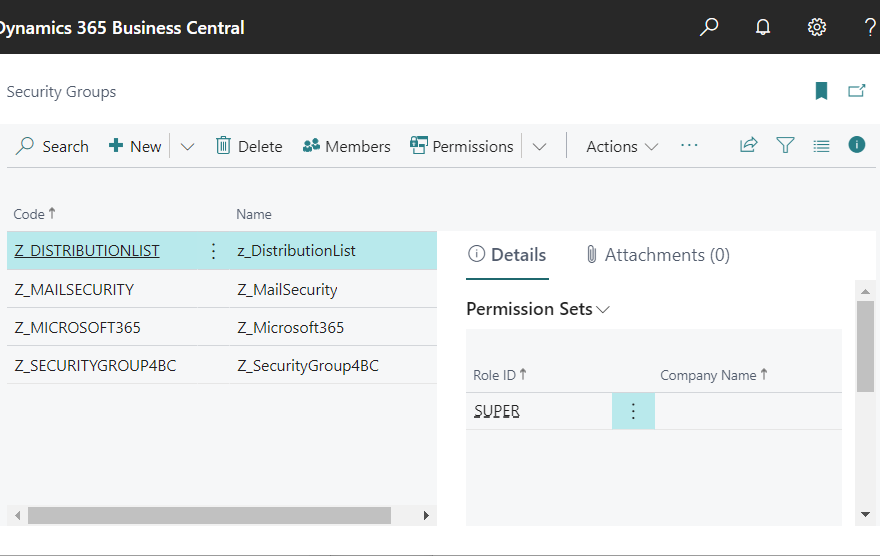
Task: Click the Search action in toolbar
Action: pyautogui.click(x=52, y=146)
